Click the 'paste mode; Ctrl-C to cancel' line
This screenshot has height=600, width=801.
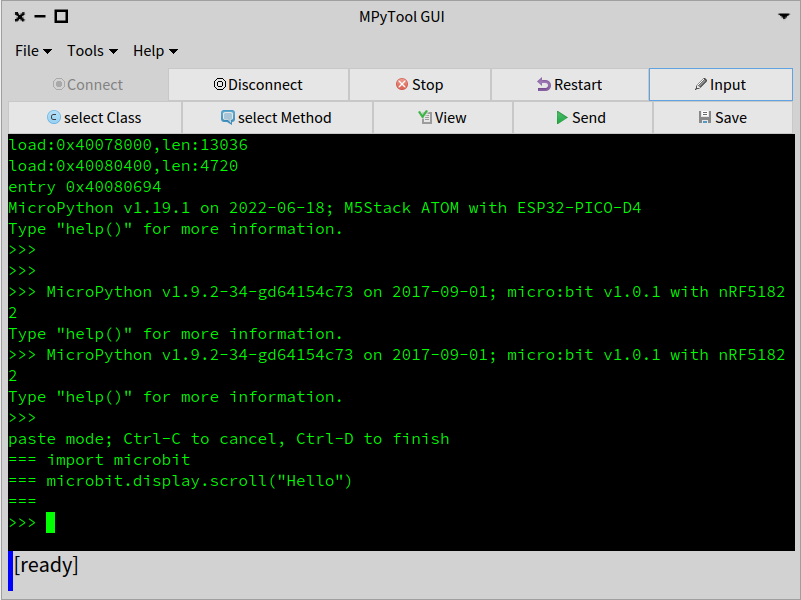click(x=229, y=439)
